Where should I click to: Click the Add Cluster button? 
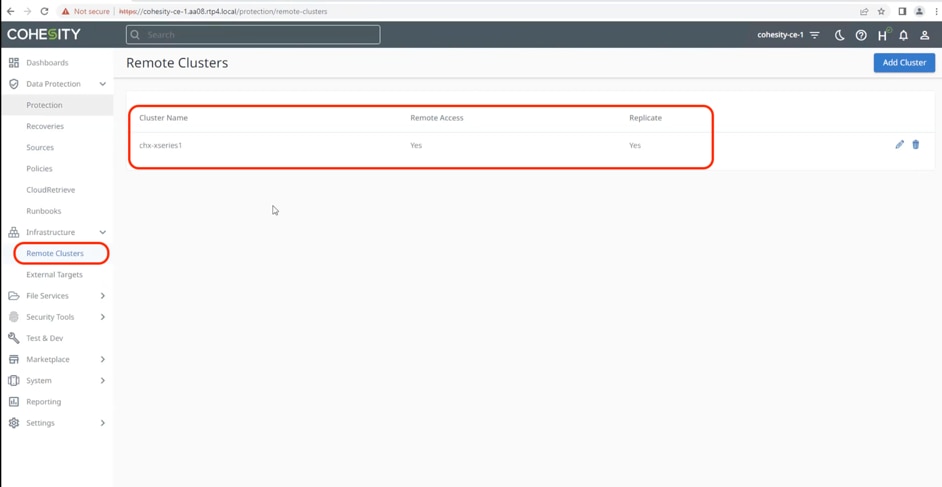click(x=904, y=62)
